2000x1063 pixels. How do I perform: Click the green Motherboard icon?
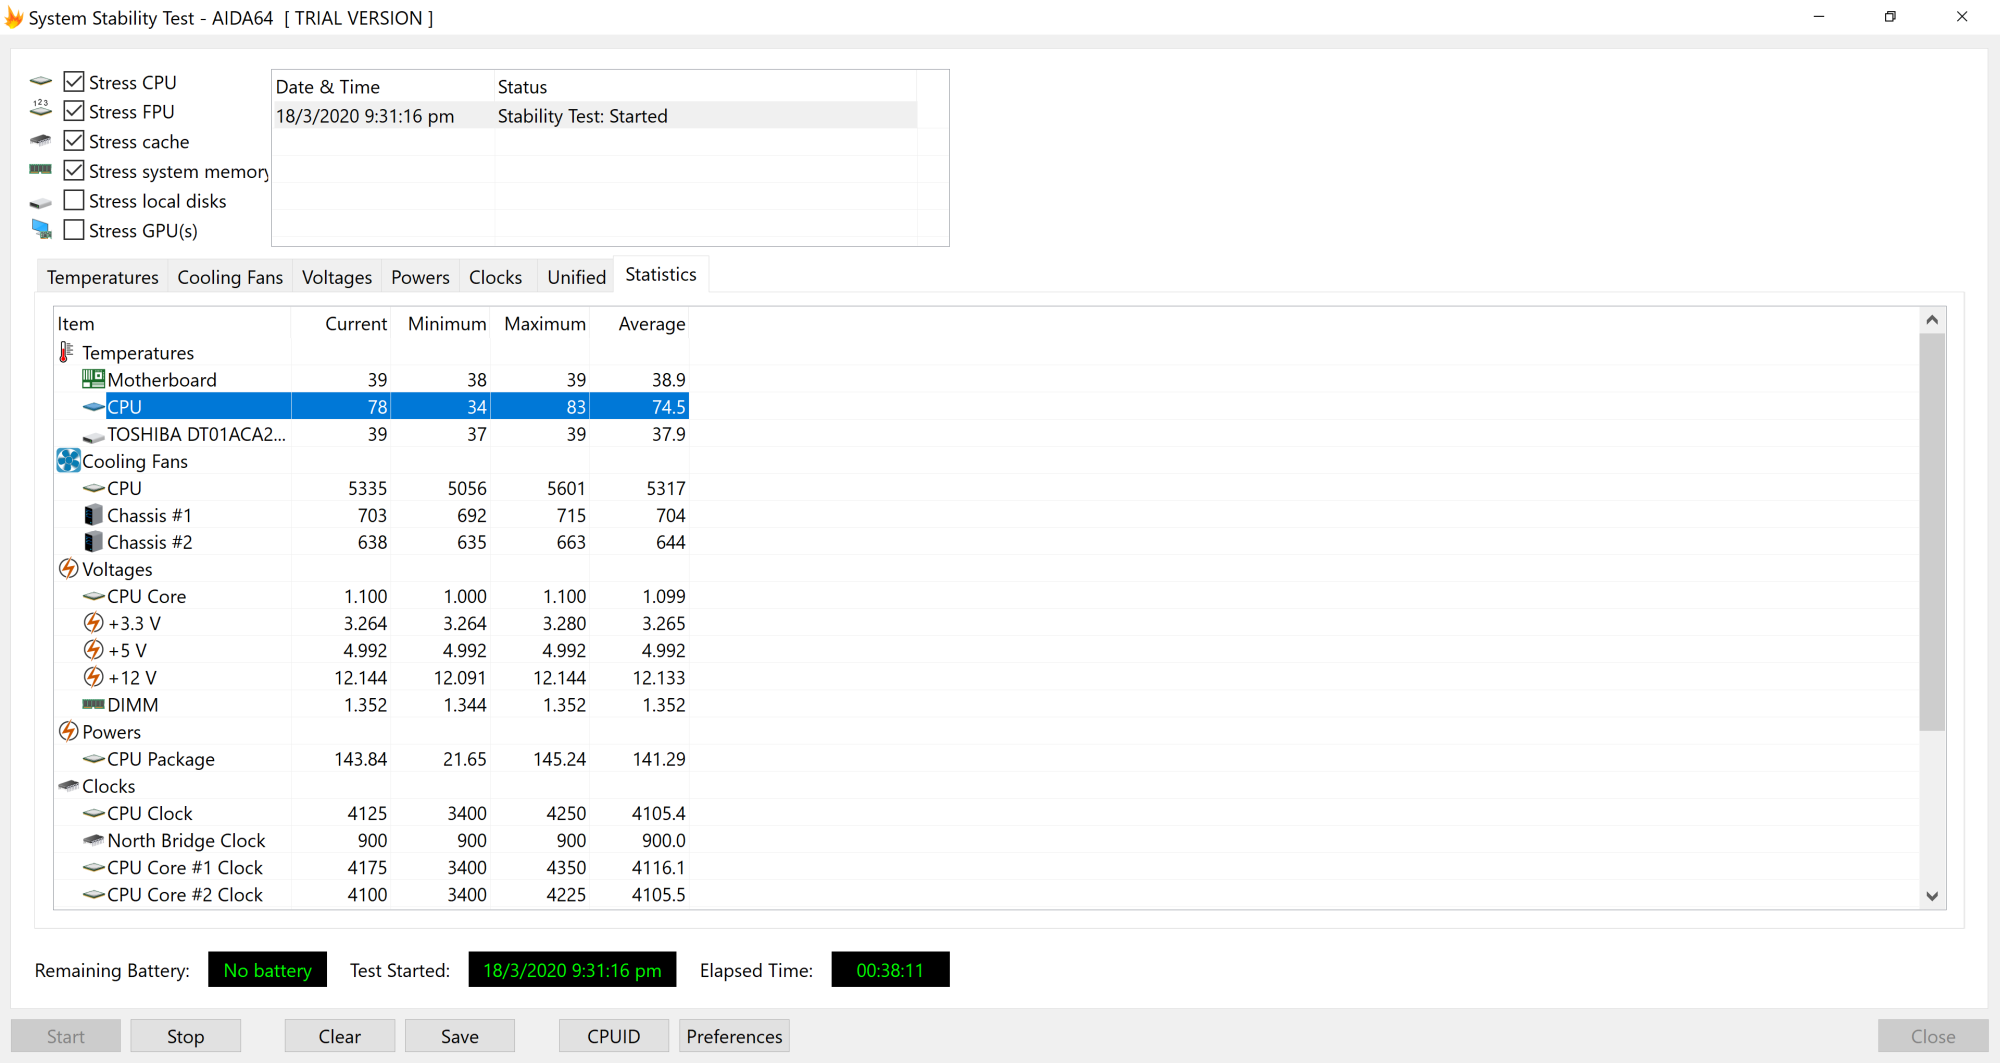(x=93, y=379)
